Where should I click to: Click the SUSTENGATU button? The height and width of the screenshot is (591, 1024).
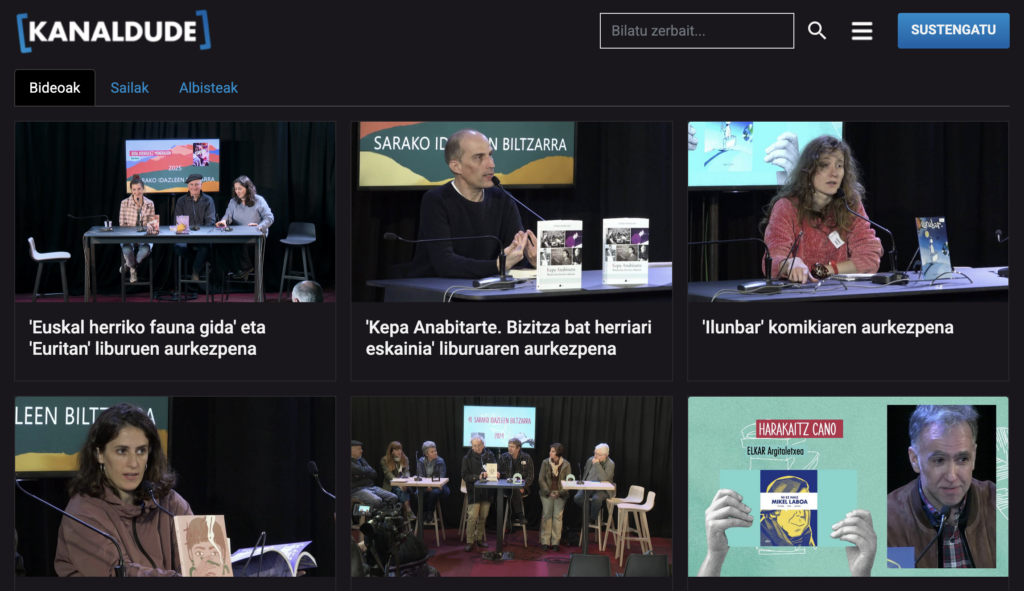tap(953, 30)
